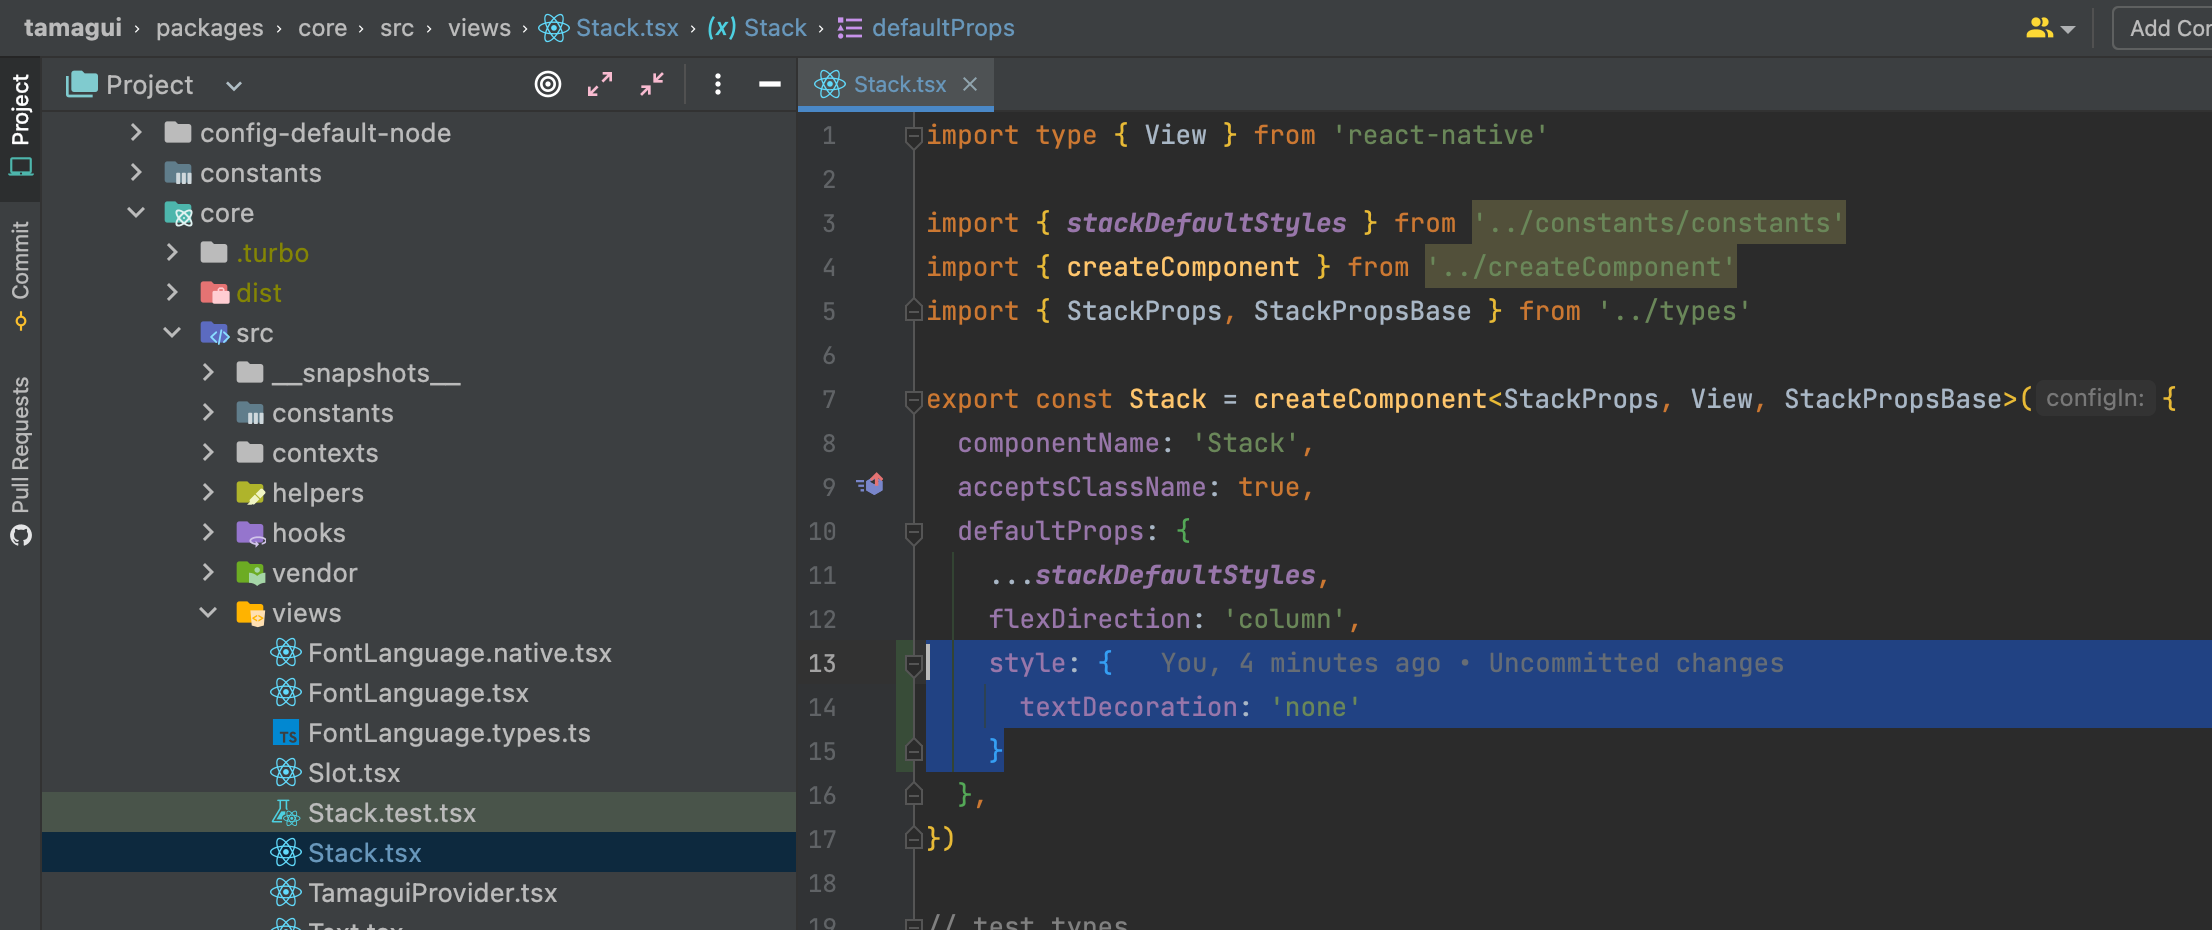The image size is (2212, 930).
Task: Collapse the defaultProps fold on line 10
Action: (x=913, y=533)
